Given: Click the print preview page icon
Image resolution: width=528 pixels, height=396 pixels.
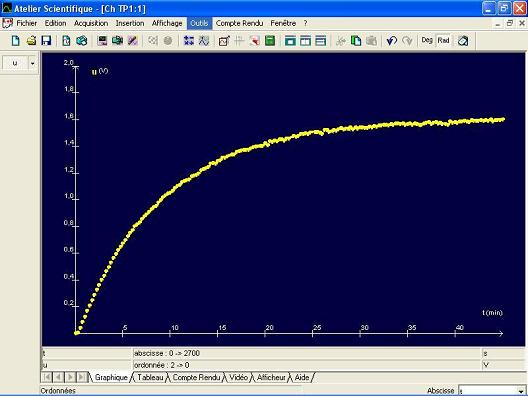Looking at the screenshot, I should [x=66, y=41].
